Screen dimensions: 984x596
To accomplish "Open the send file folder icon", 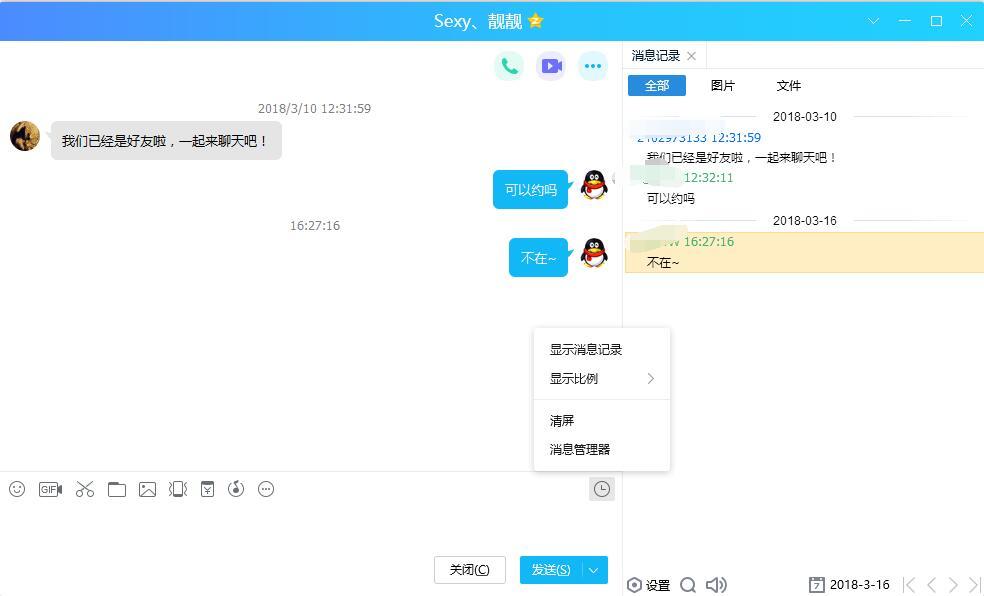I will coord(117,489).
